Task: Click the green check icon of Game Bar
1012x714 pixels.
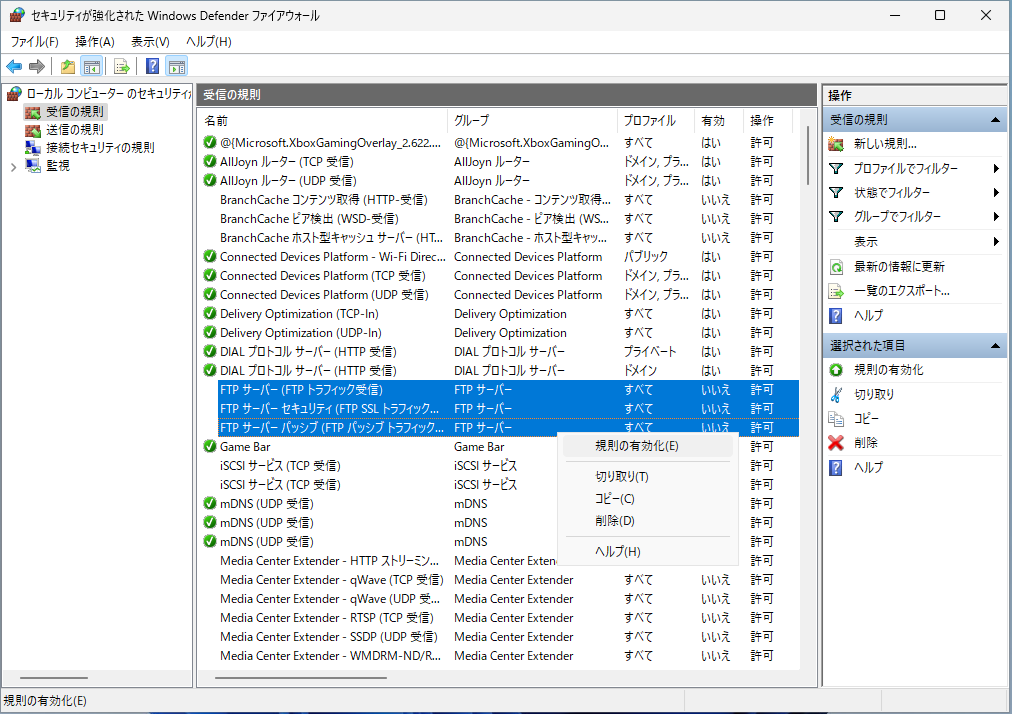Action: (x=210, y=446)
